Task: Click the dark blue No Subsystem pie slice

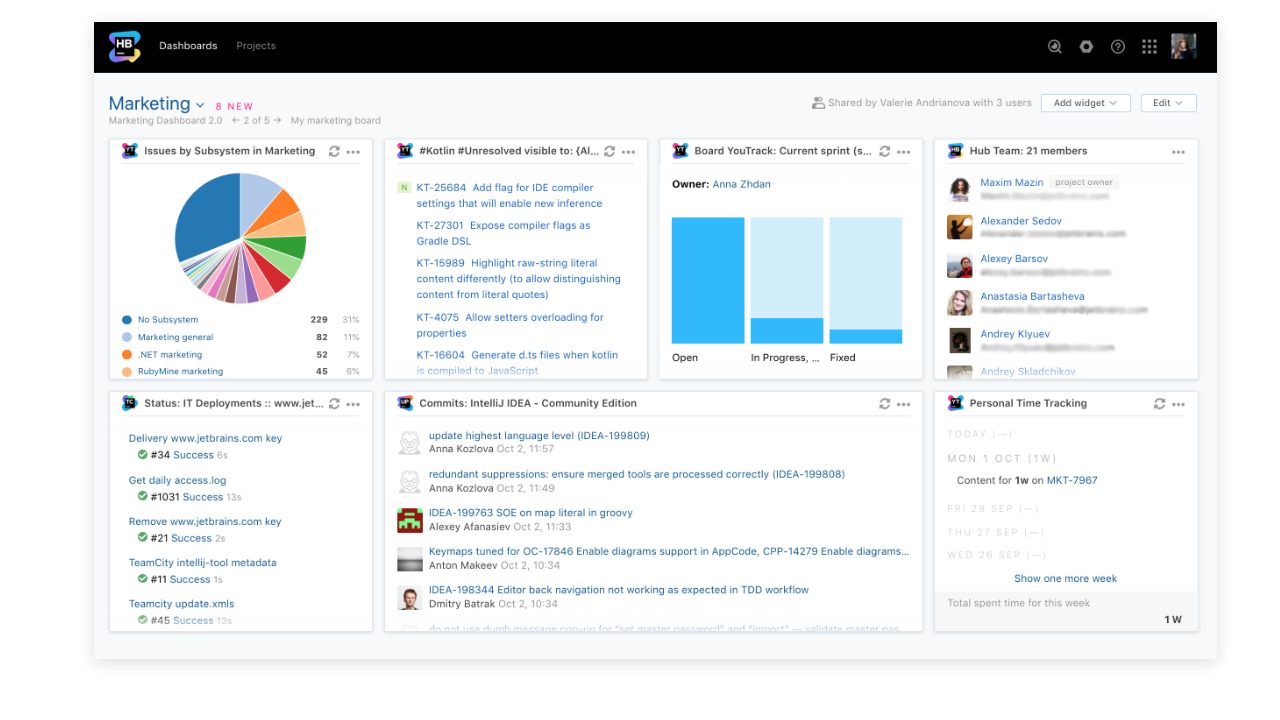Action: coord(207,215)
